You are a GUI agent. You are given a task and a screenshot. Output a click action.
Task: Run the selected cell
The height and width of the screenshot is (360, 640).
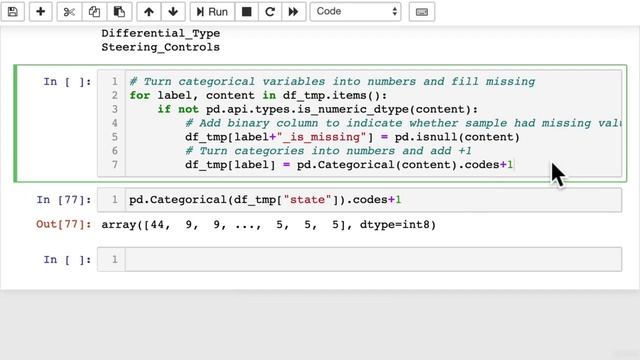[x=212, y=11]
